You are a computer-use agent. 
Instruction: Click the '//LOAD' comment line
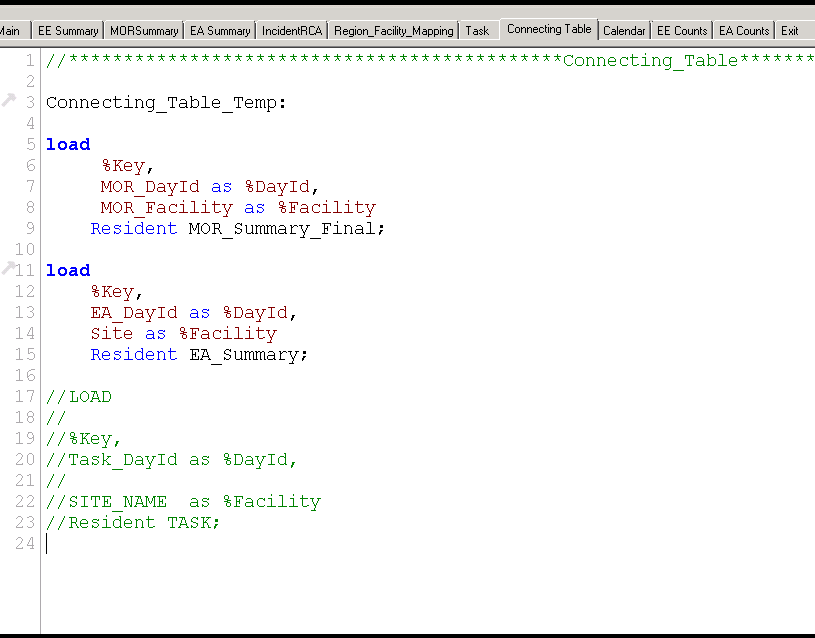78,396
